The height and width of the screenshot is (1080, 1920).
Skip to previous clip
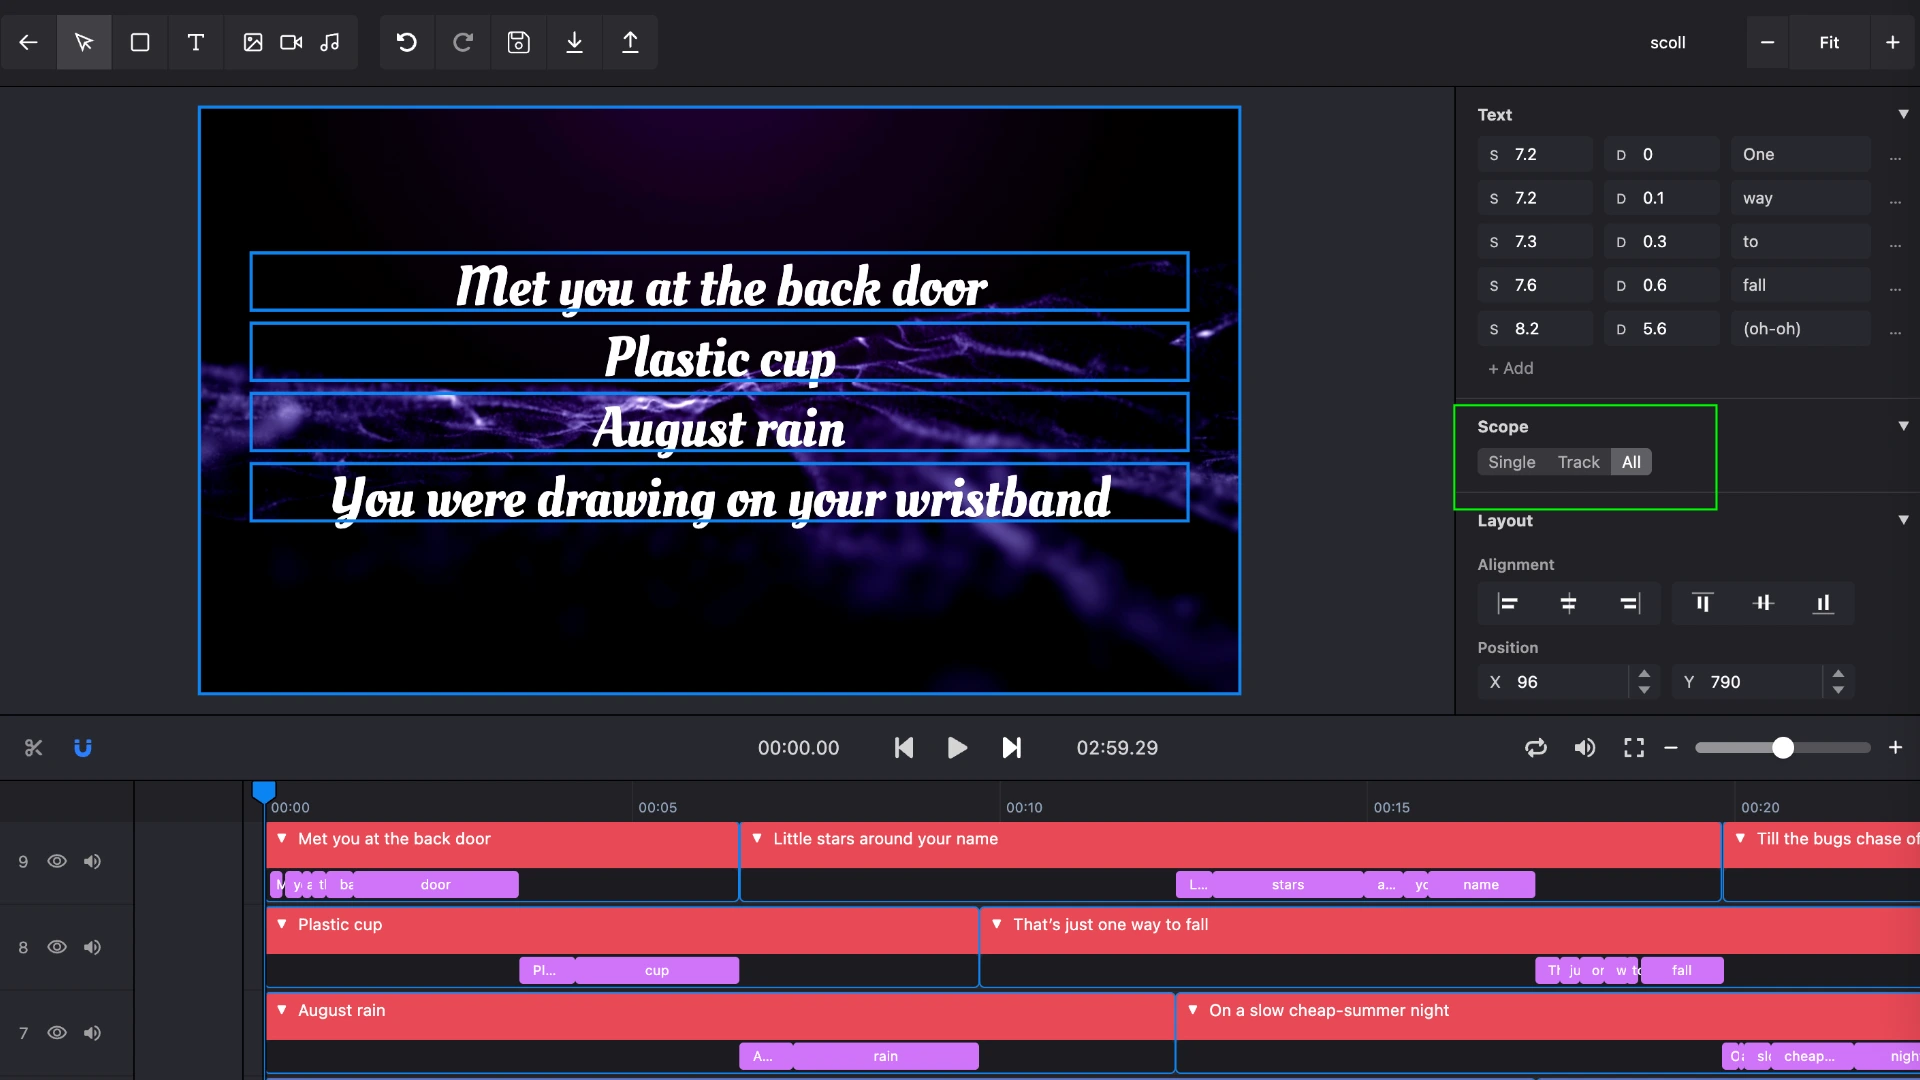click(x=904, y=748)
